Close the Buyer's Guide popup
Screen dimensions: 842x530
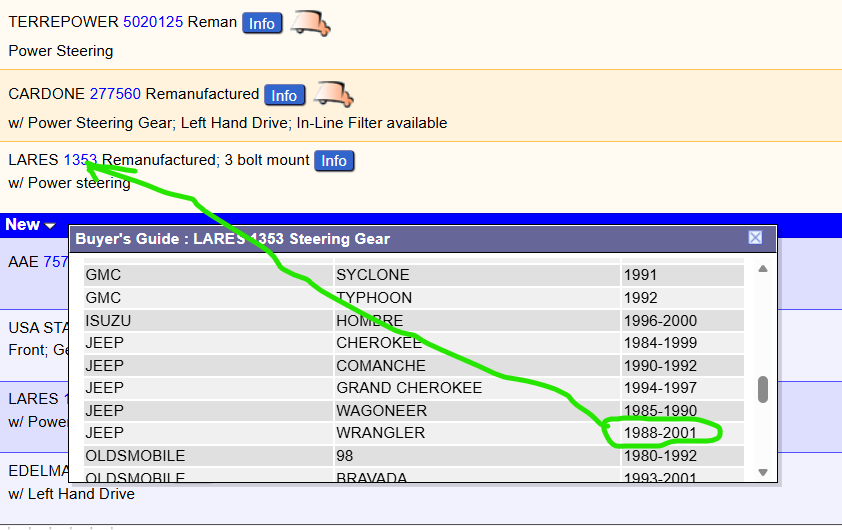[755, 238]
